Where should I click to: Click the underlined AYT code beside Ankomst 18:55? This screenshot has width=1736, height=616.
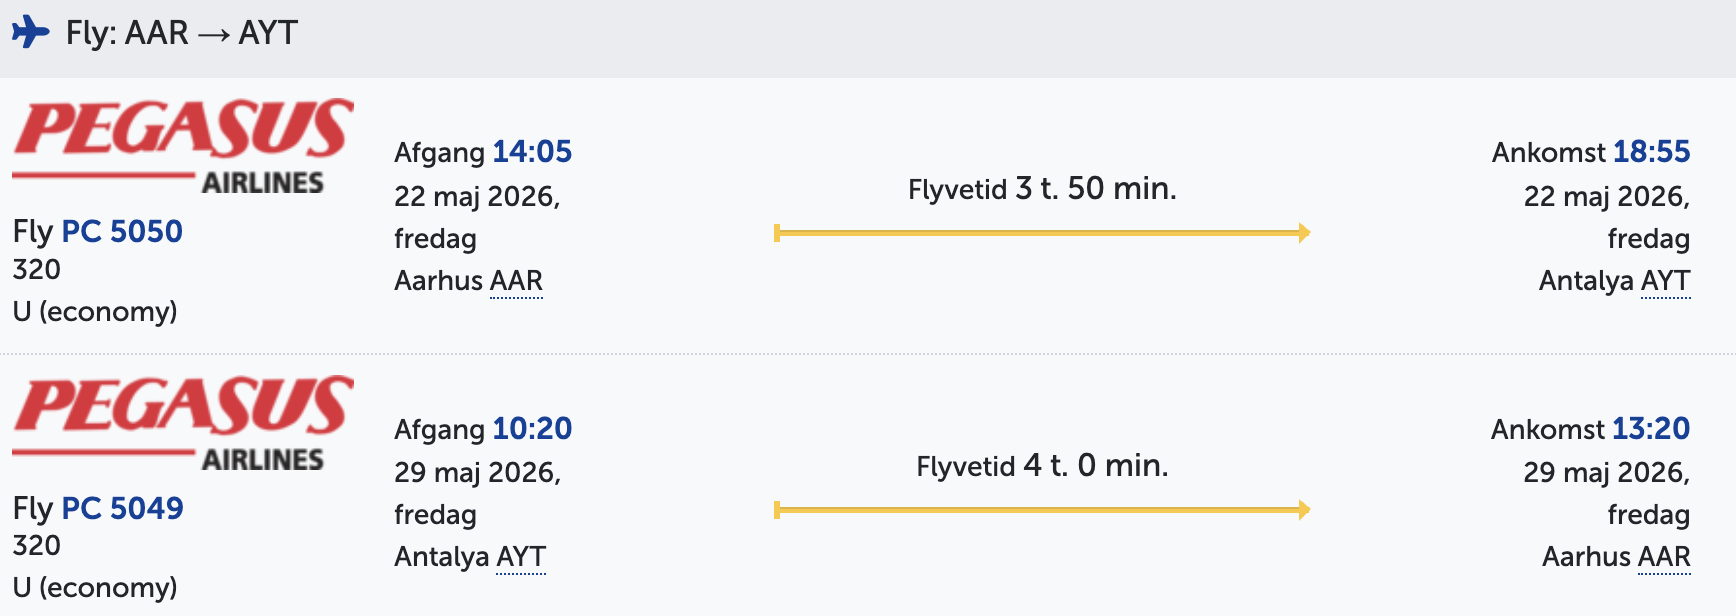[1665, 281]
